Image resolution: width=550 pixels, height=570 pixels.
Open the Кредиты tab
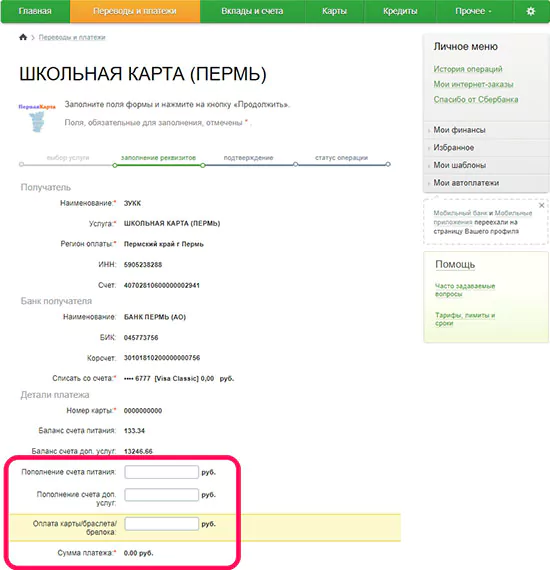click(400, 11)
